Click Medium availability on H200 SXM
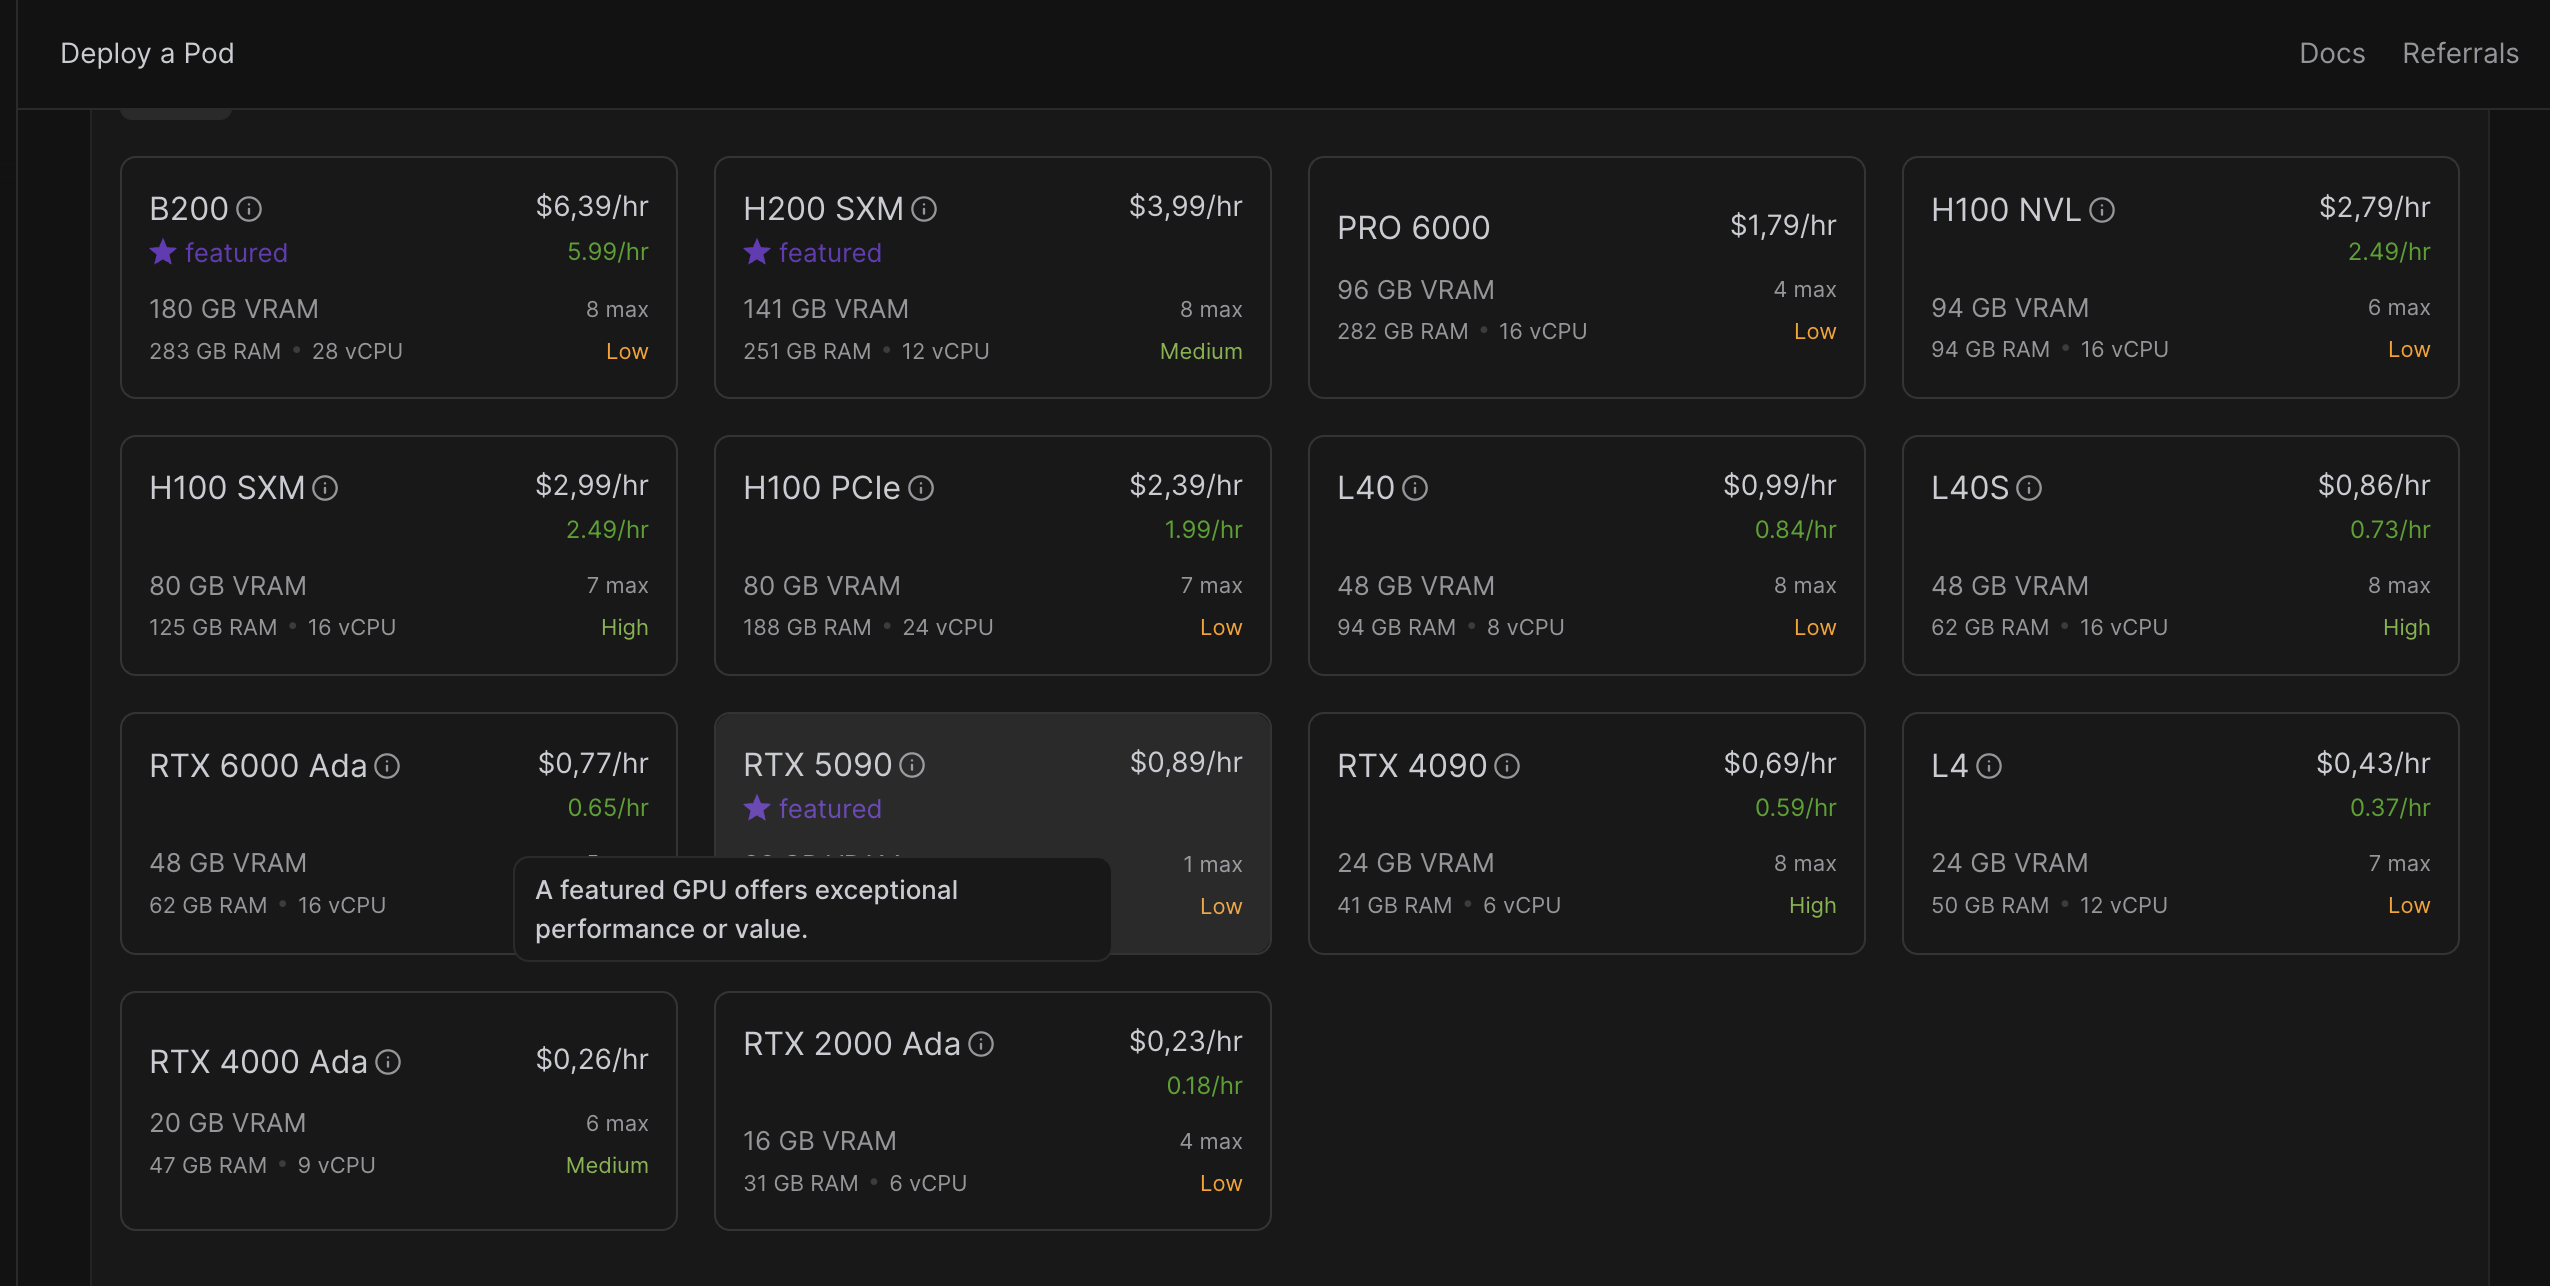Screen dimensions: 2550x1286 tap(1201, 352)
